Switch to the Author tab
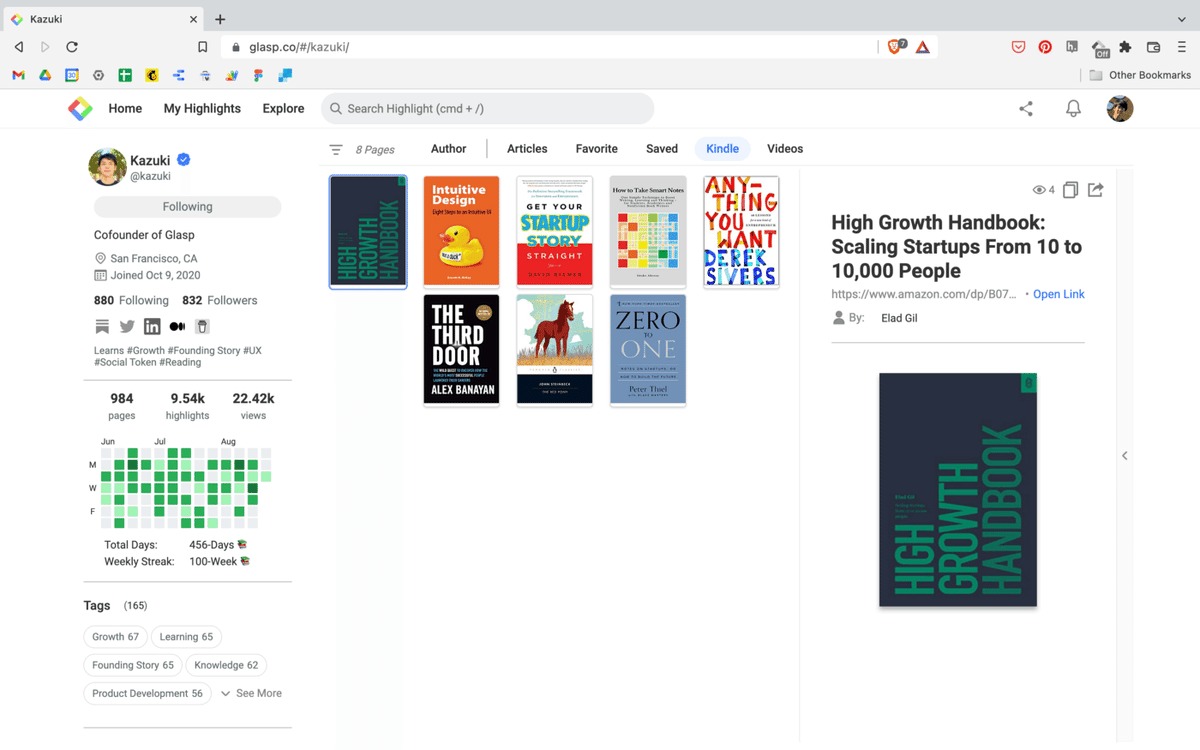This screenshot has width=1200, height=750. click(x=448, y=149)
